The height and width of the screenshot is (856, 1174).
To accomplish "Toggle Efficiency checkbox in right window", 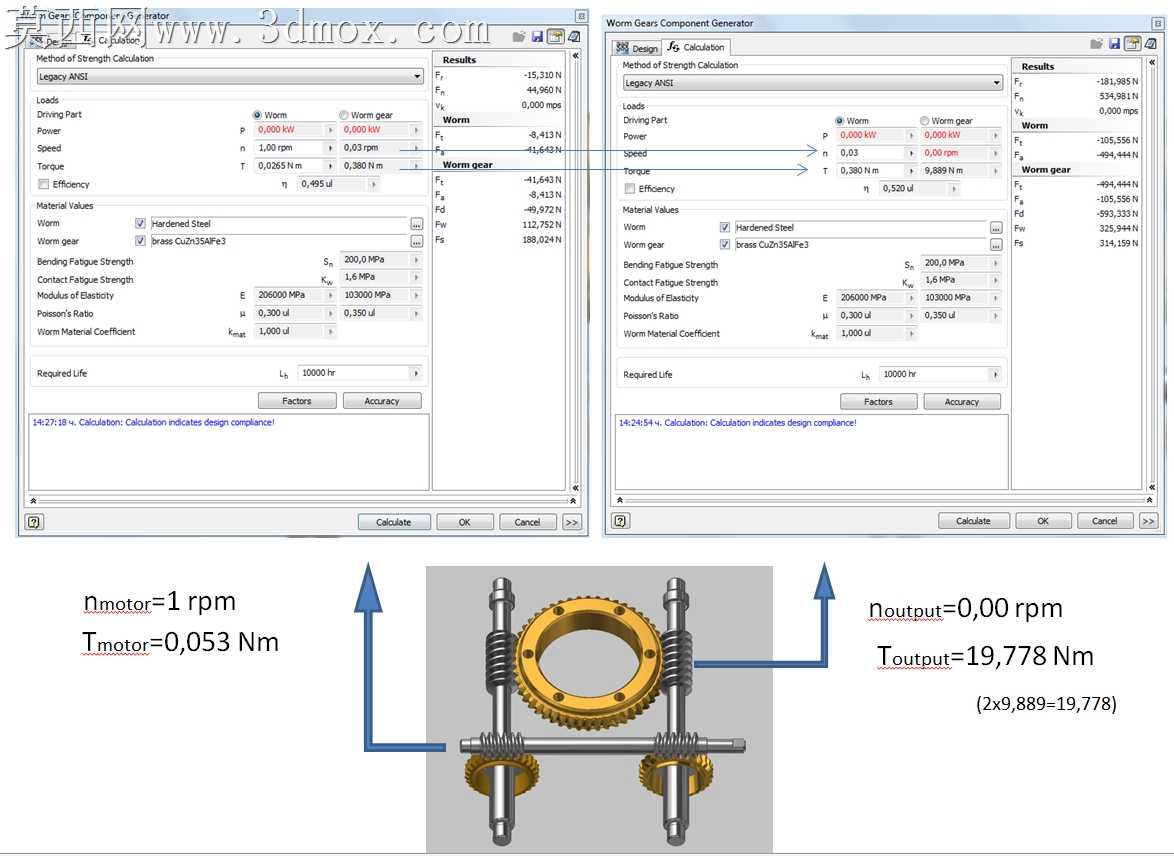I will point(630,189).
